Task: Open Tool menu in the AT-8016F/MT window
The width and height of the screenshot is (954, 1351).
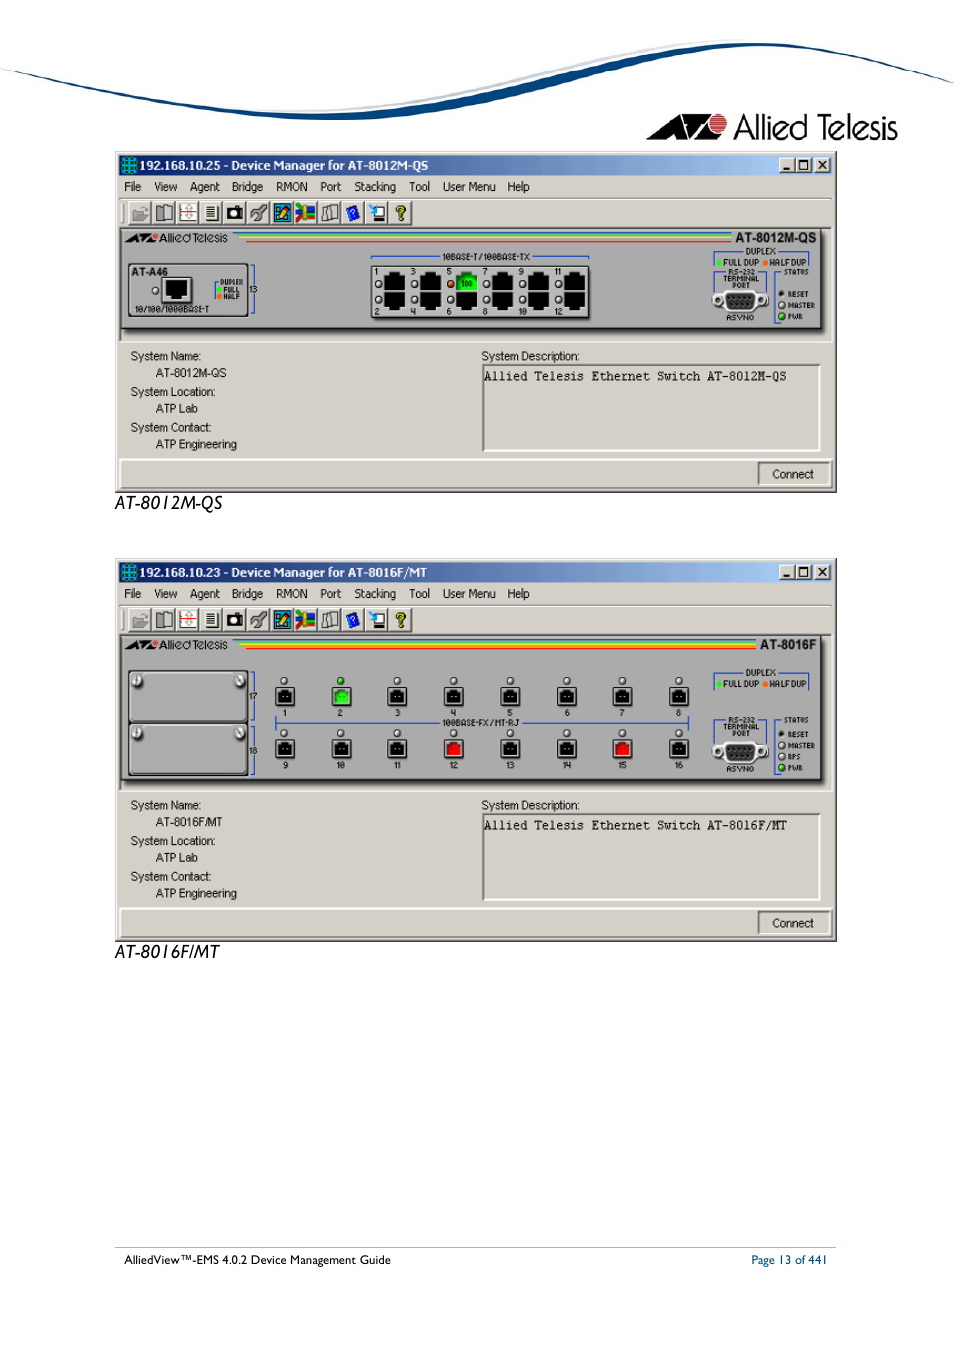Action: click(420, 594)
